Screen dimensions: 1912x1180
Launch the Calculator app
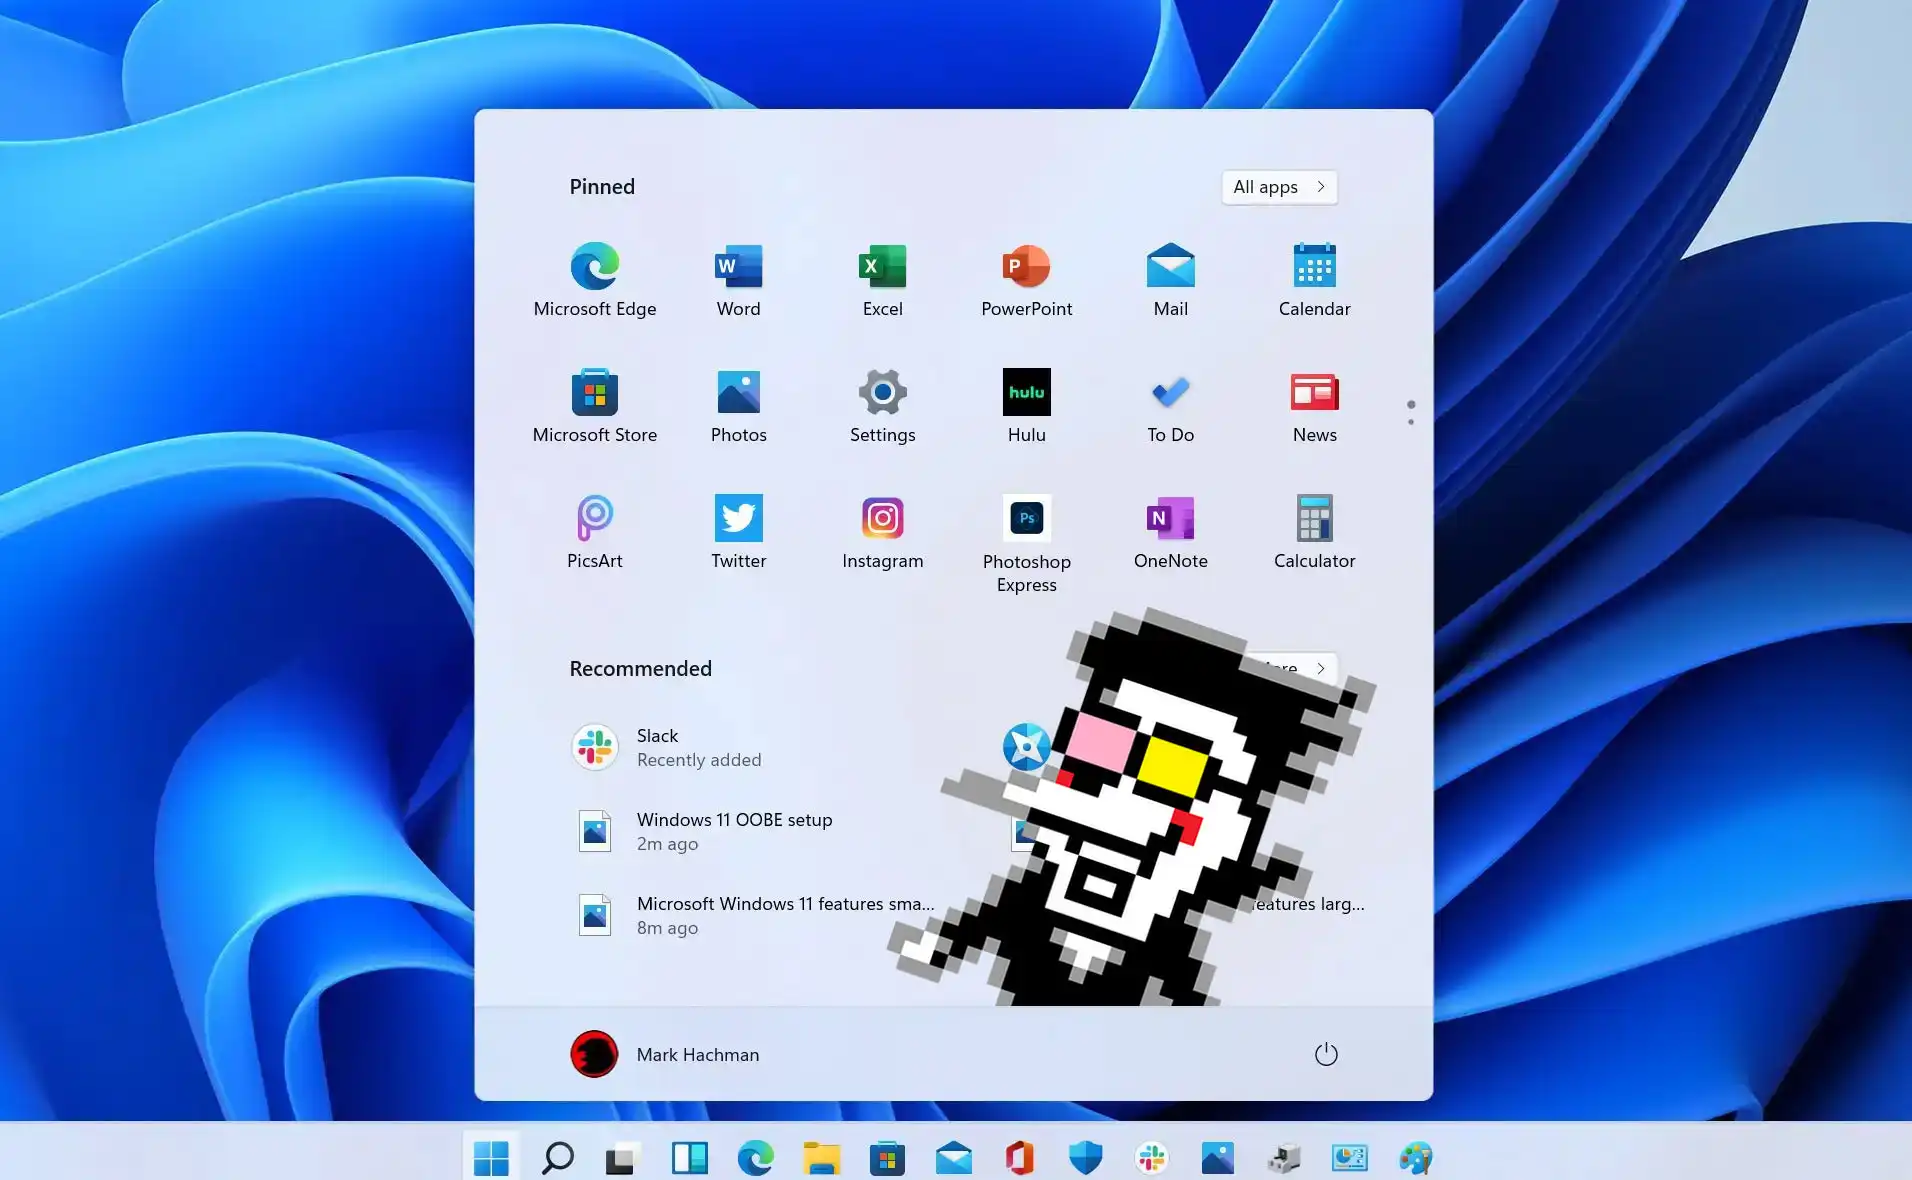click(1314, 532)
